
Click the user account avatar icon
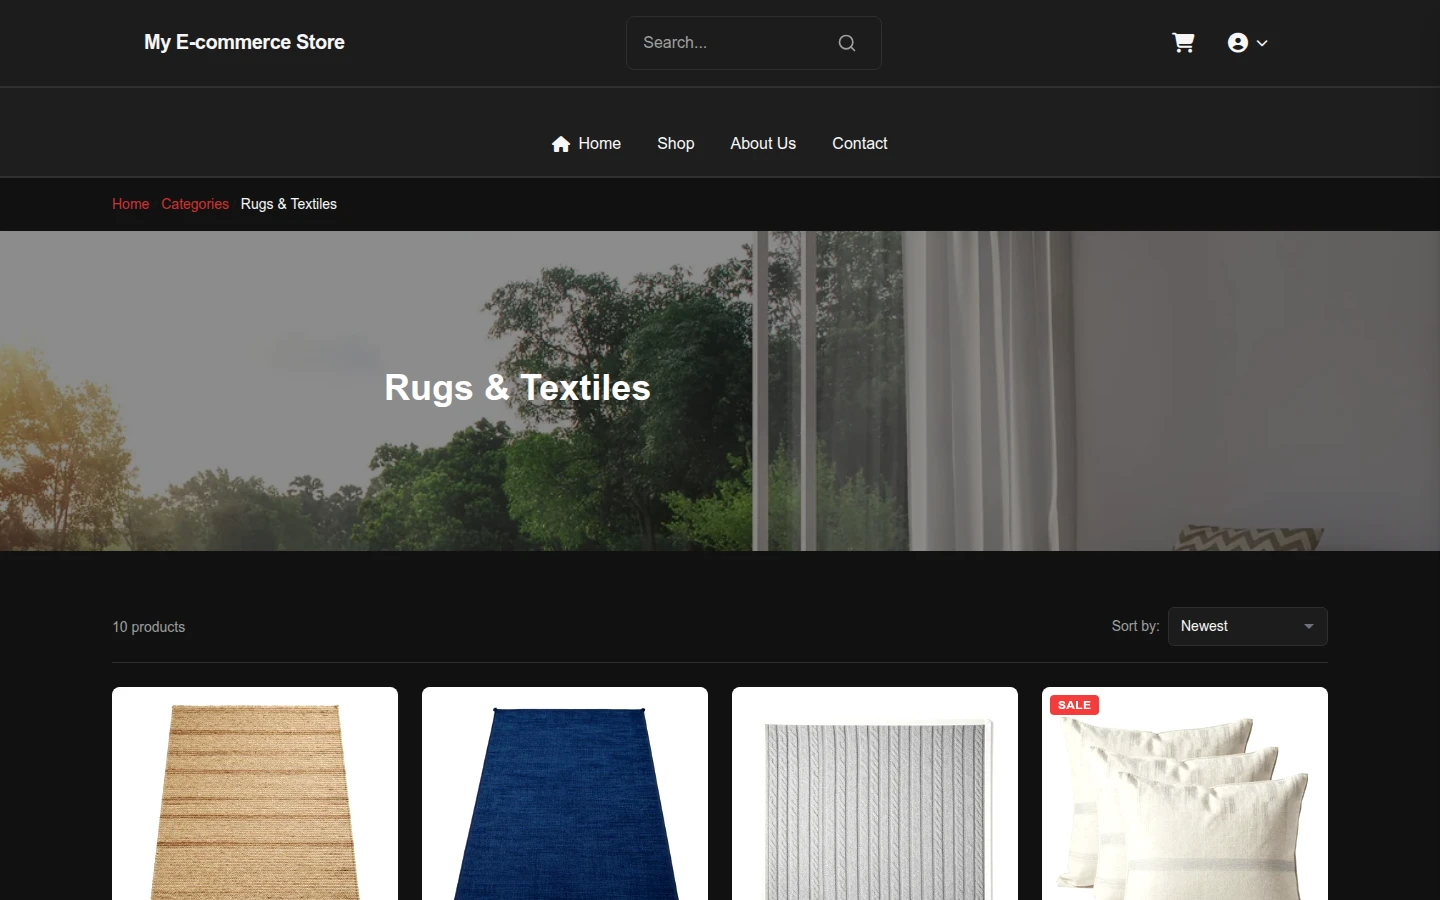[1238, 43]
